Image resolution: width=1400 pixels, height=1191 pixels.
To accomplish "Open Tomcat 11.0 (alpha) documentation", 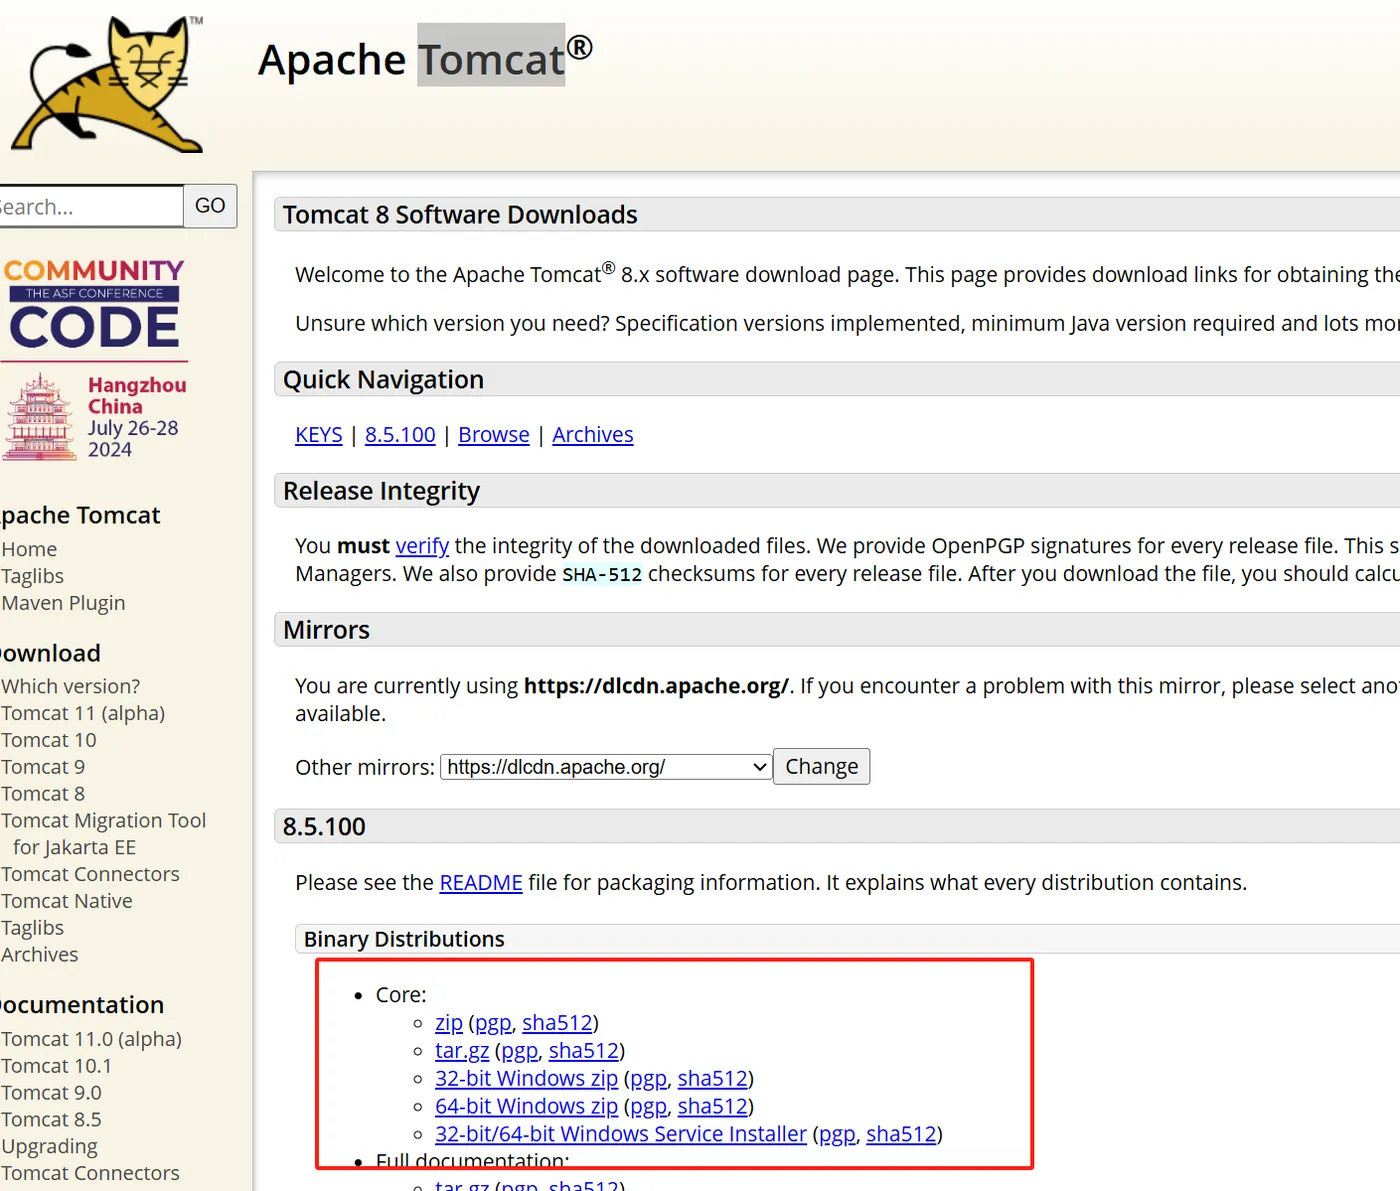I will pos(91,1039).
